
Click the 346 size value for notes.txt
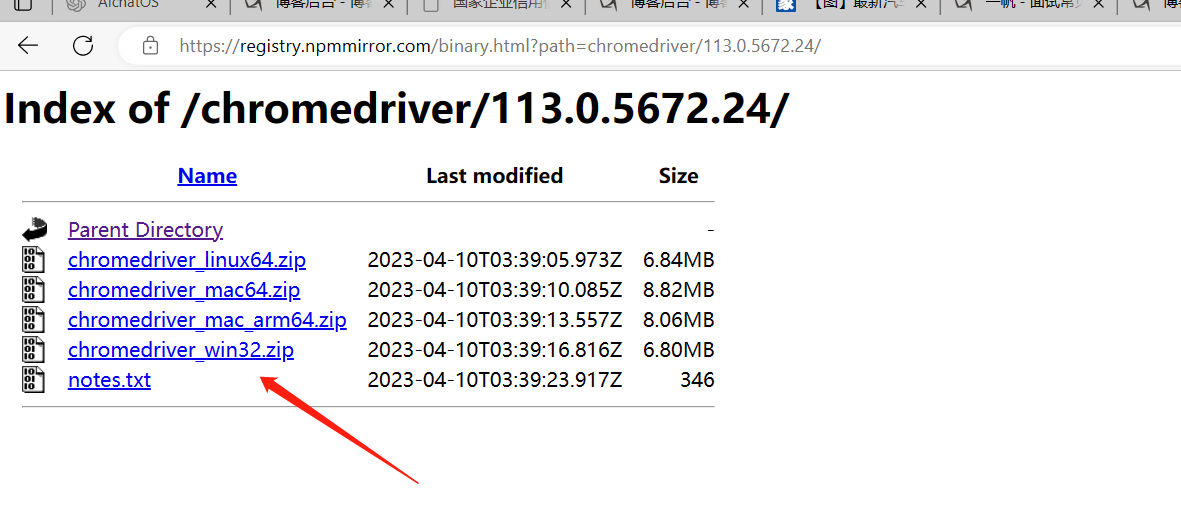pos(697,380)
